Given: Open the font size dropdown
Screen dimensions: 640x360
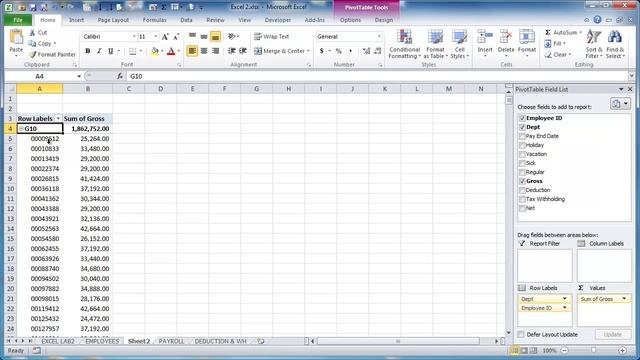Looking at the screenshot, I should 156,37.
